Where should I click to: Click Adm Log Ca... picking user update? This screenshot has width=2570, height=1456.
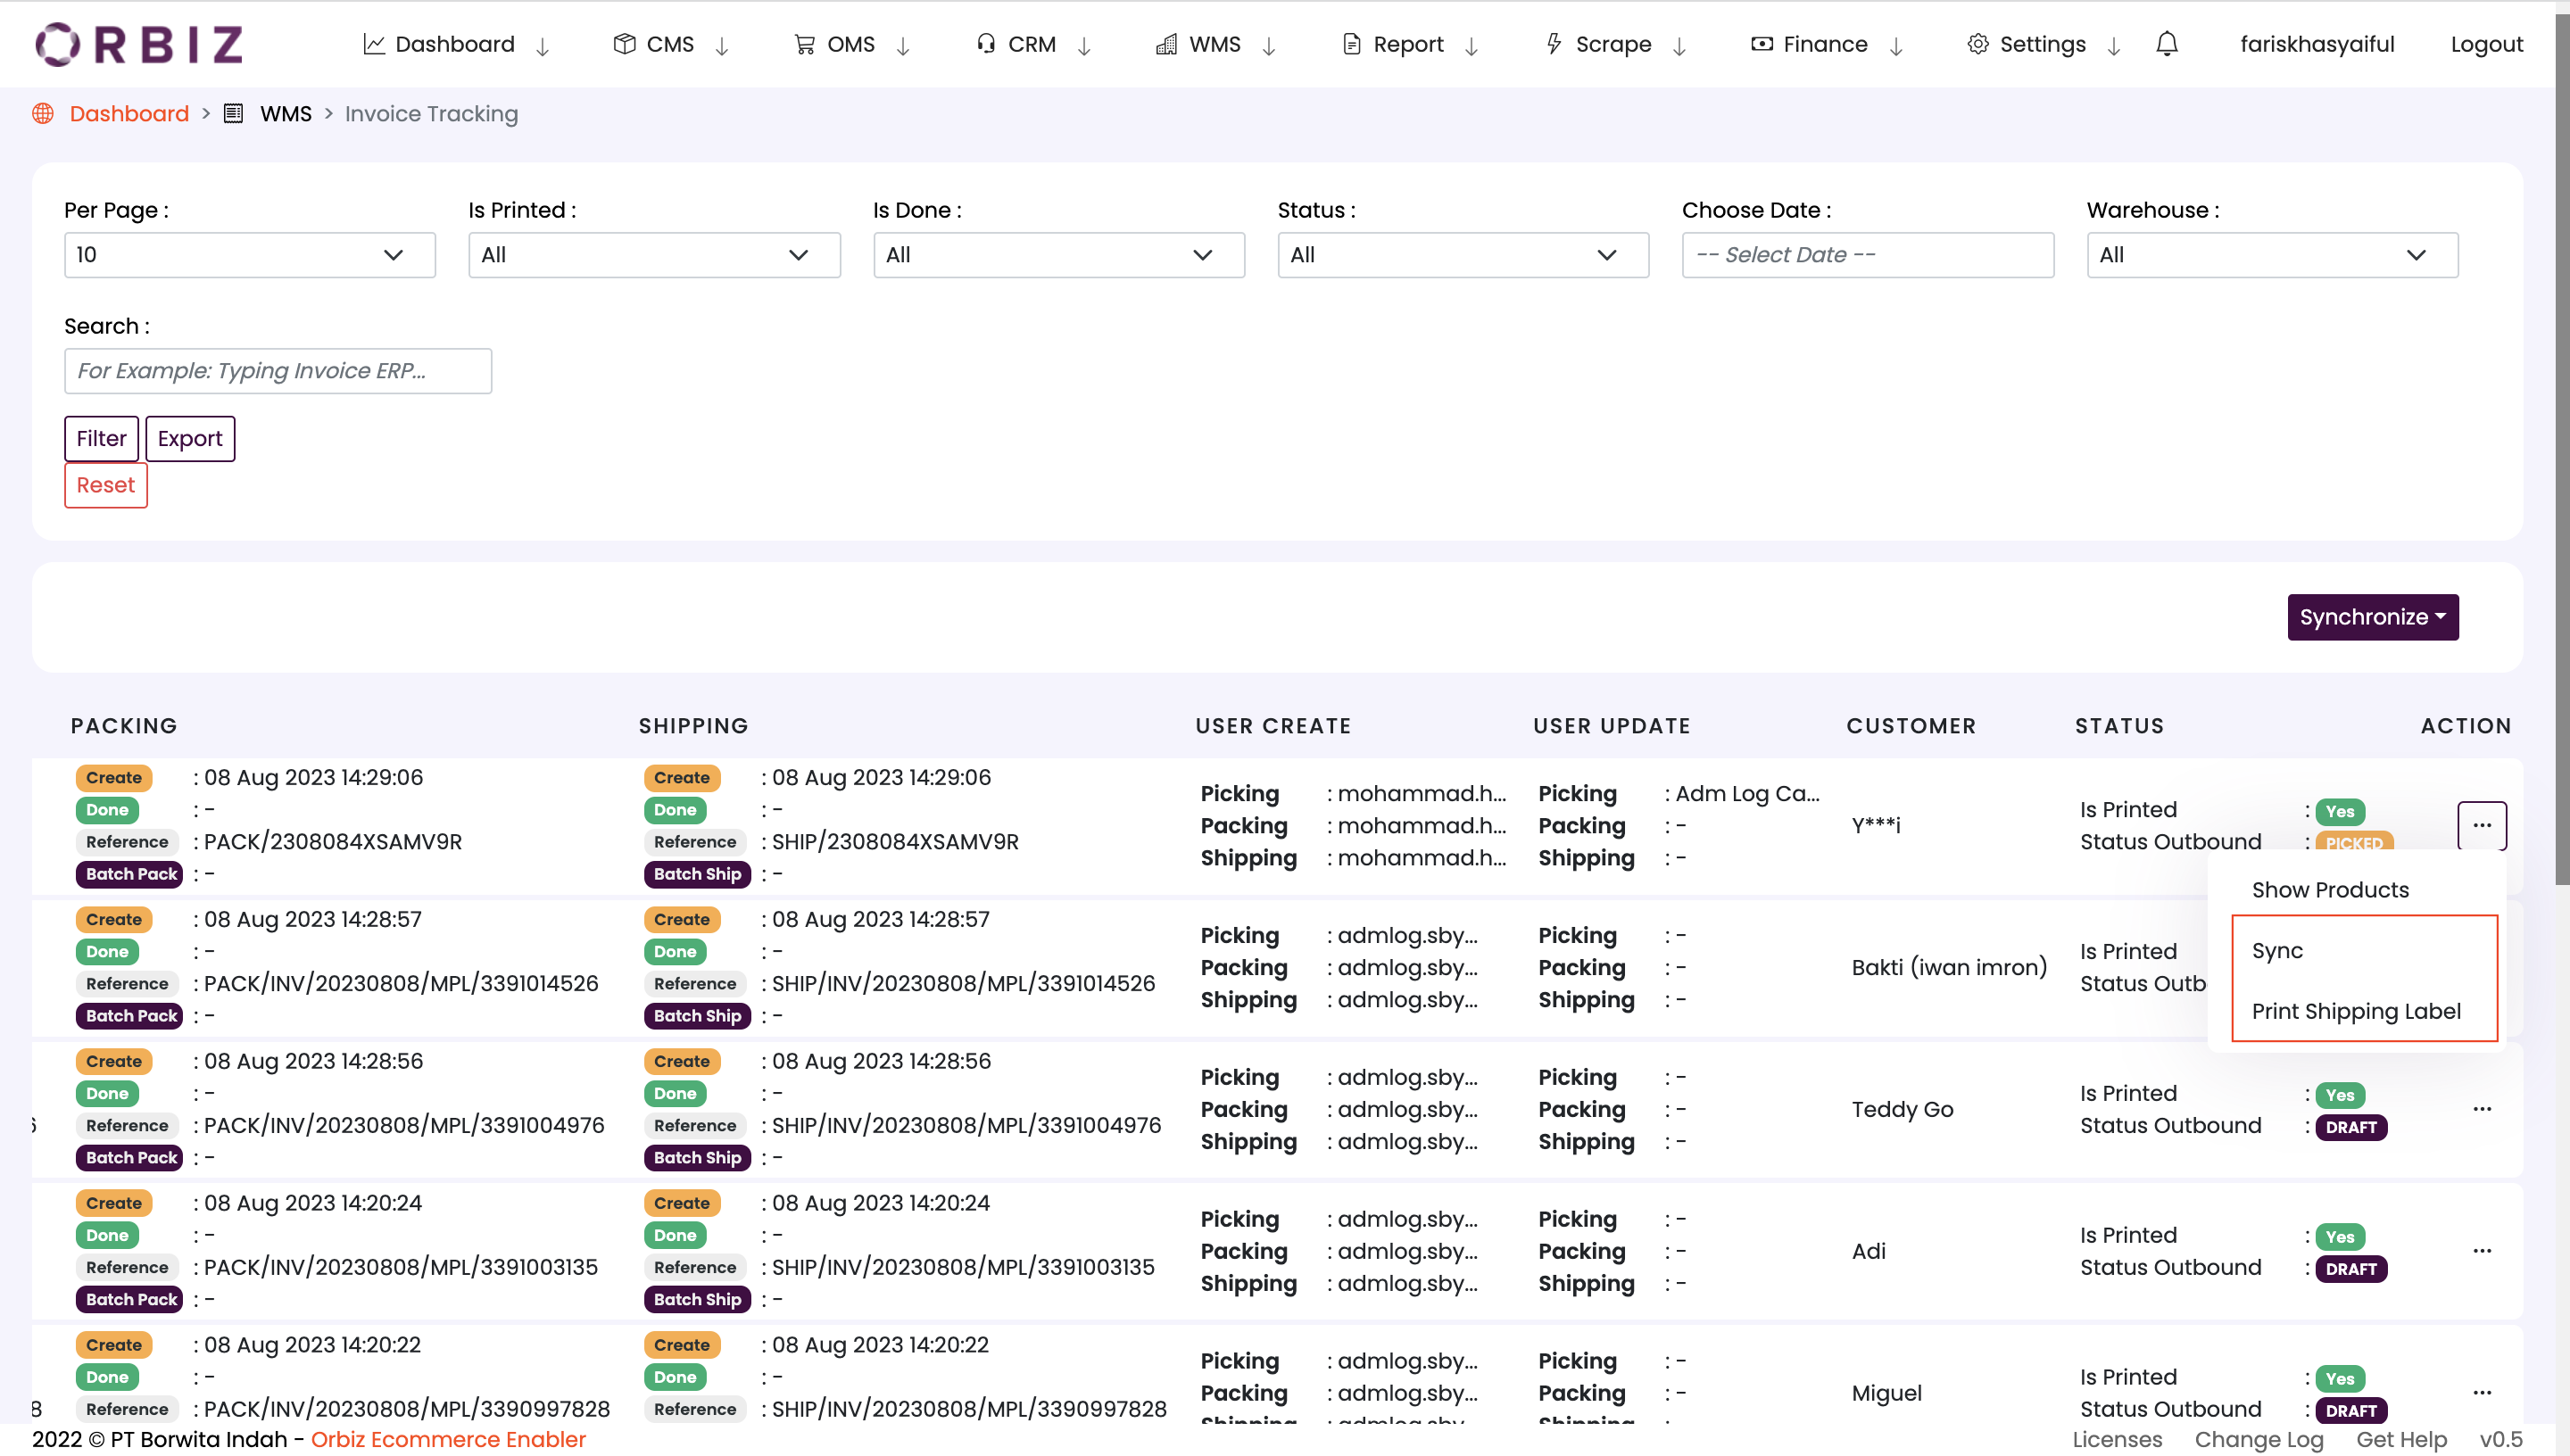point(1747,794)
